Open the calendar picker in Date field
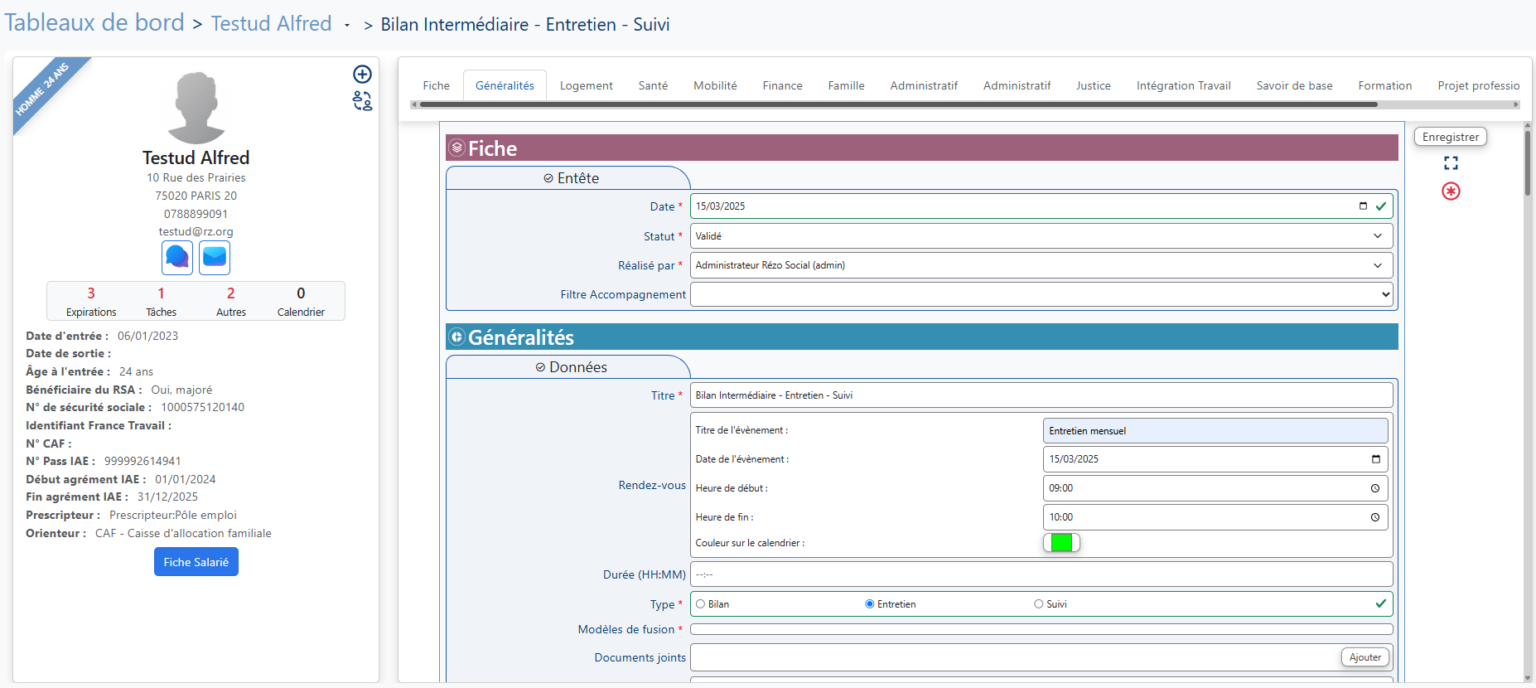The image size is (1536, 688). [1363, 206]
